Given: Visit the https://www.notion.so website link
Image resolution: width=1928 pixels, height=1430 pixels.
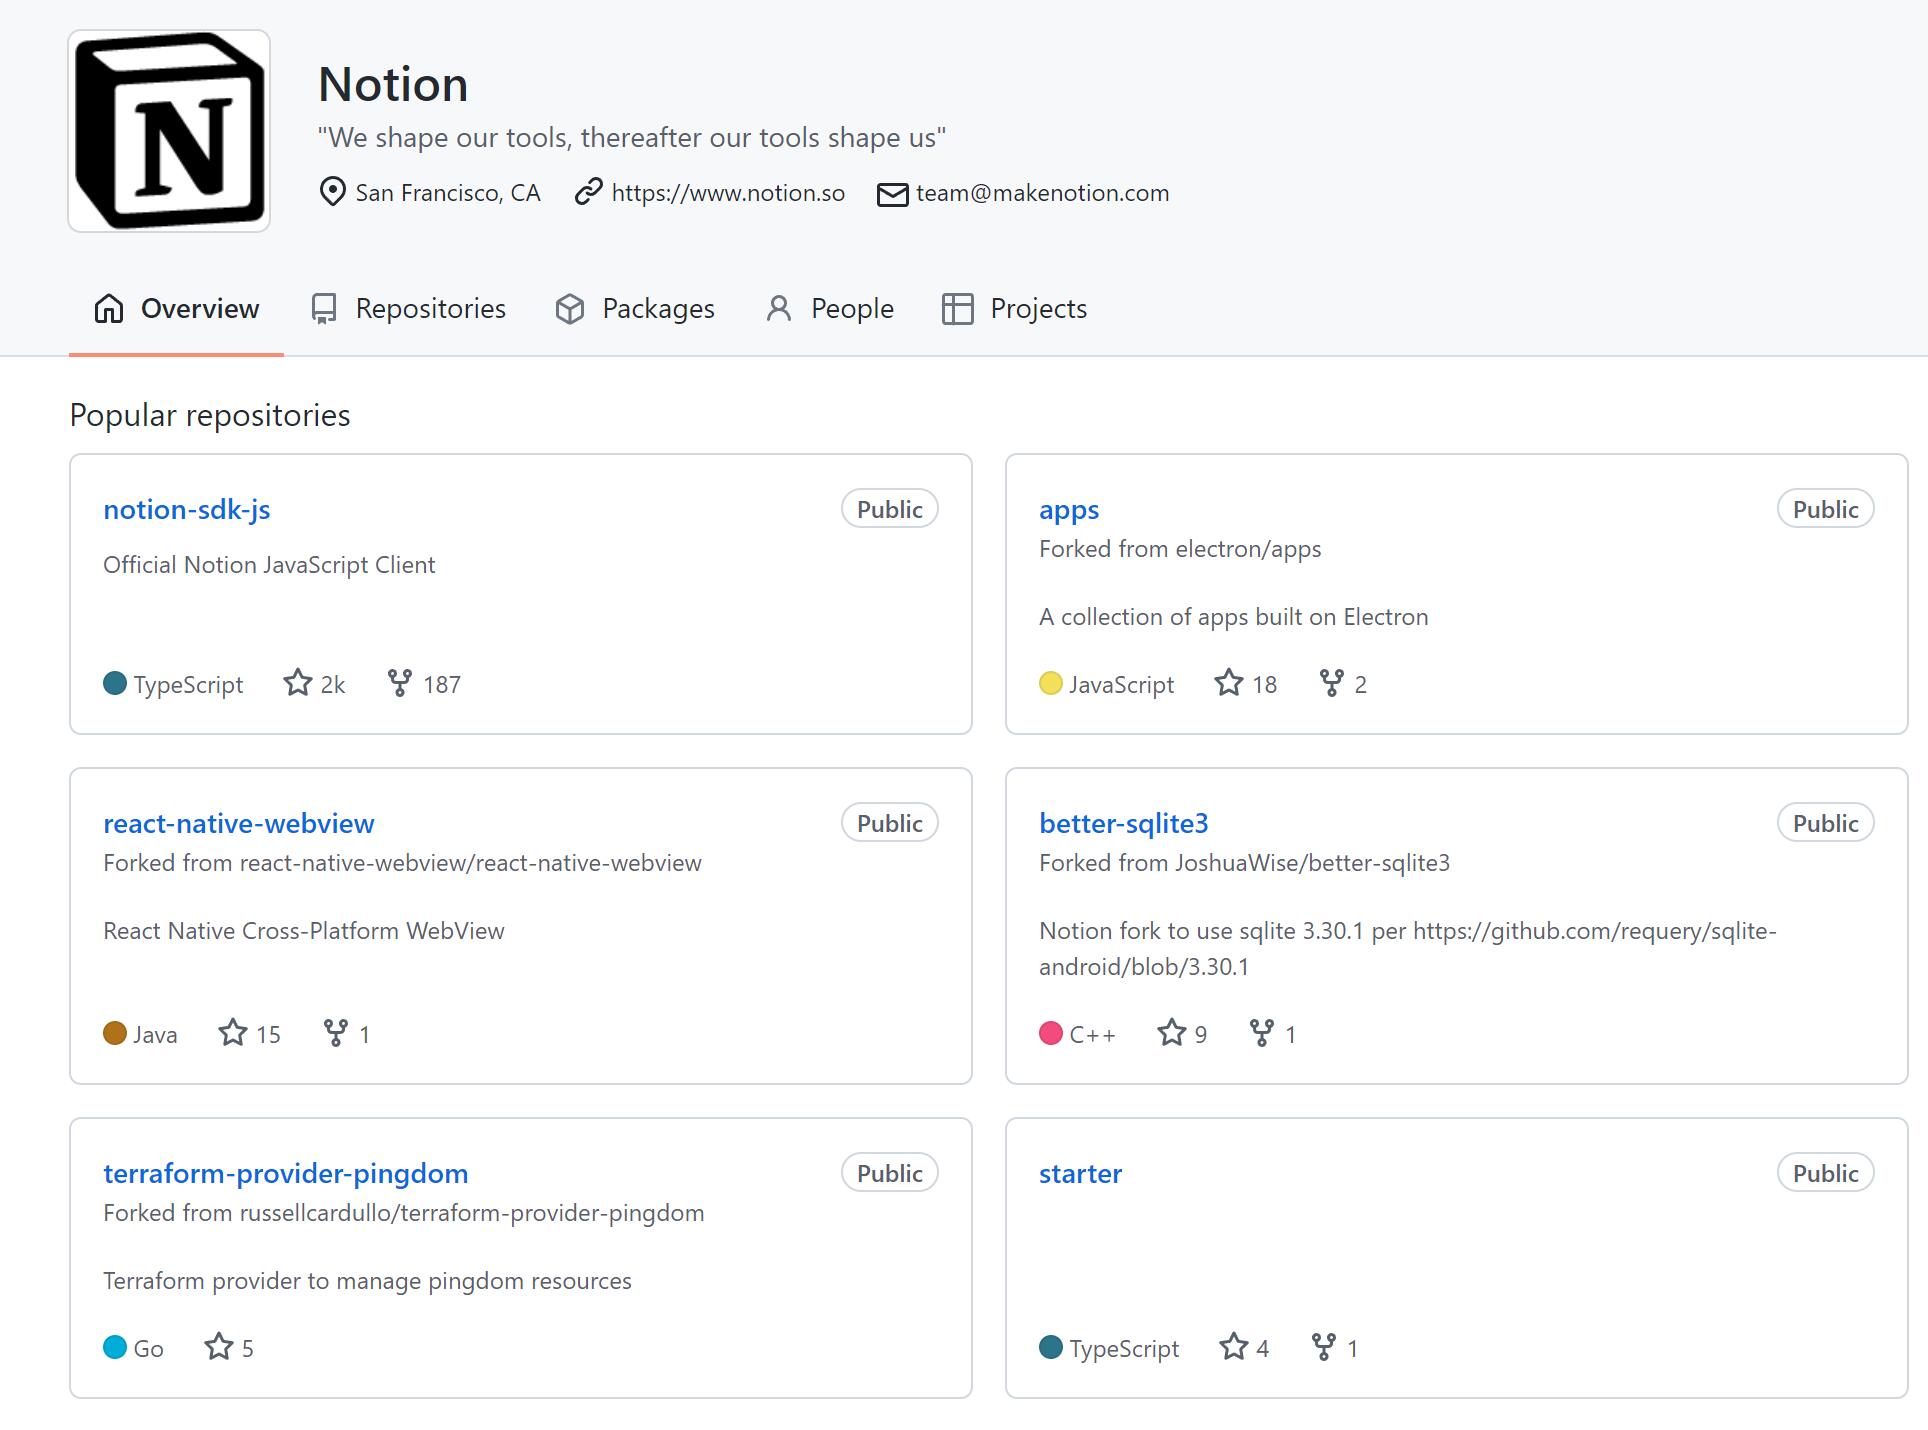Looking at the screenshot, I should tap(727, 193).
